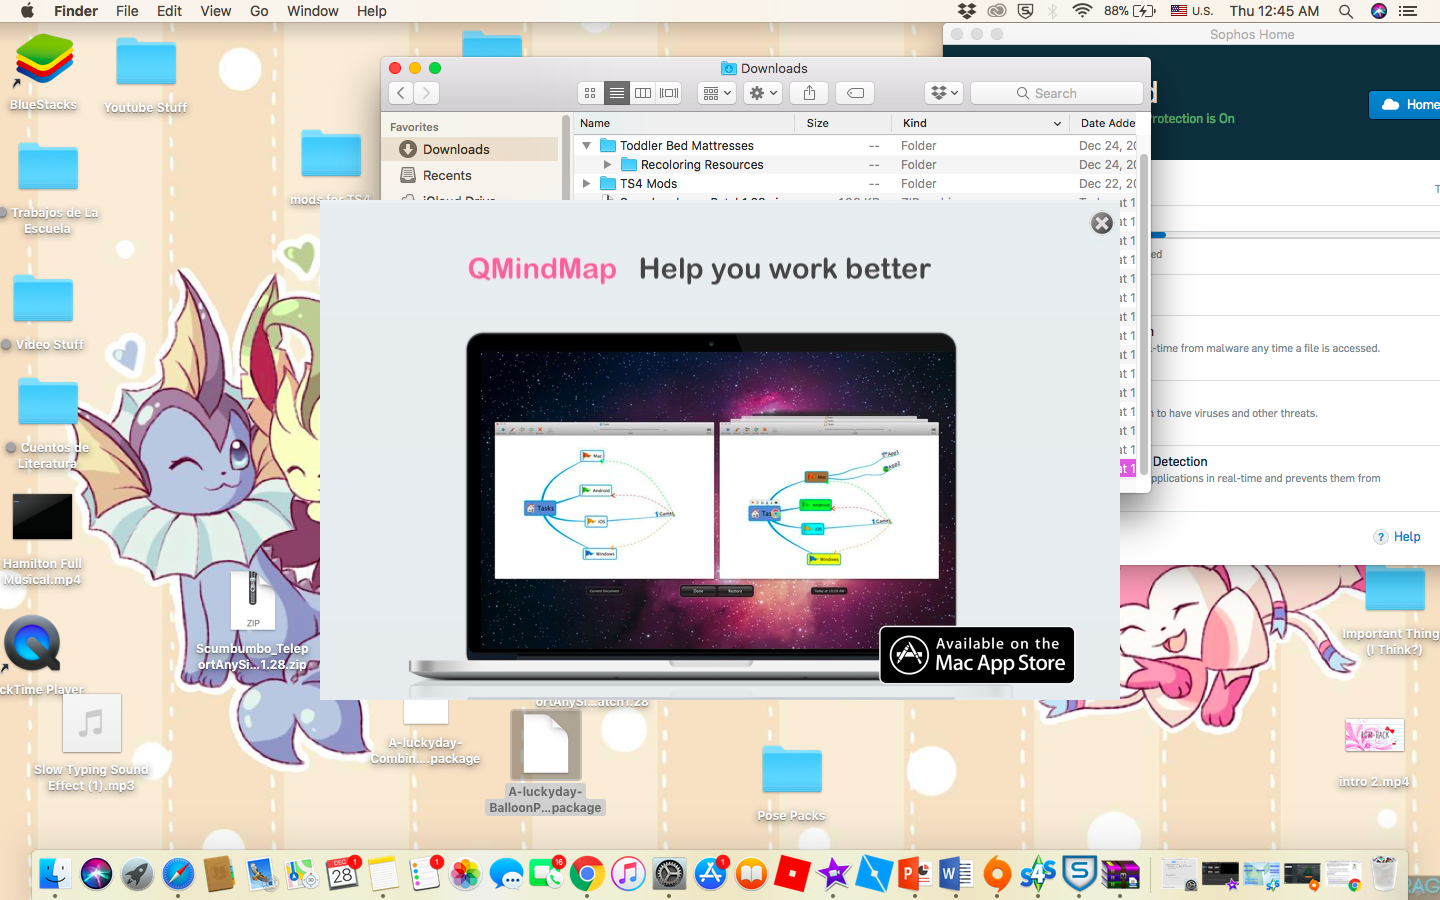This screenshot has height=900, width=1440.
Task: Expand the Recoloring Resources folder
Action: (x=607, y=165)
